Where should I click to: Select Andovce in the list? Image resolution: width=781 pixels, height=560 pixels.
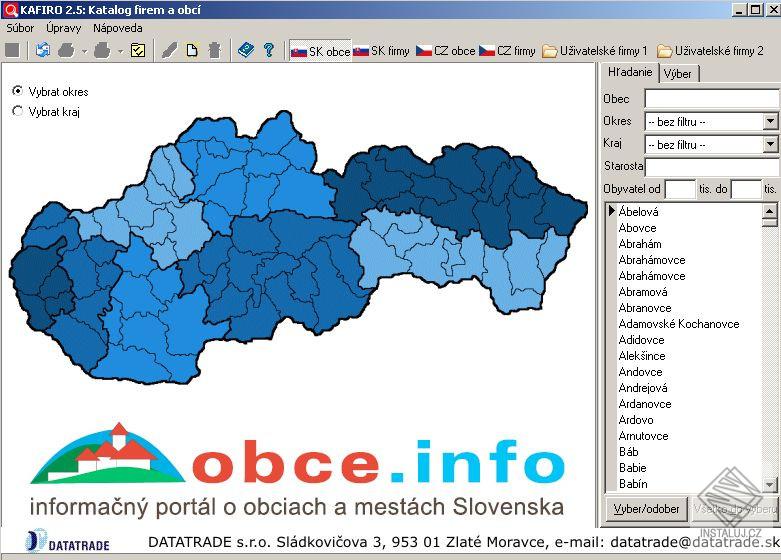(641, 372)
